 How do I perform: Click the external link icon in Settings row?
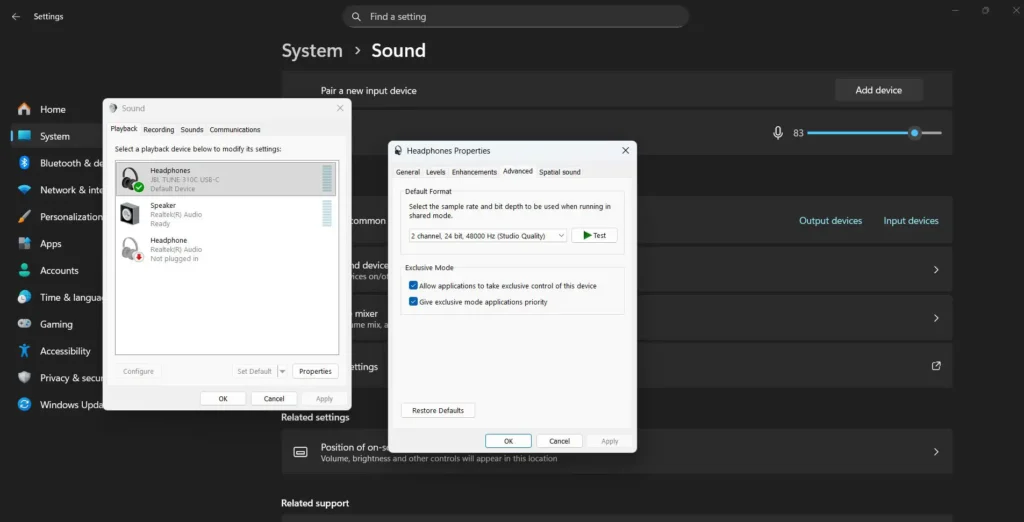point(936,366)
